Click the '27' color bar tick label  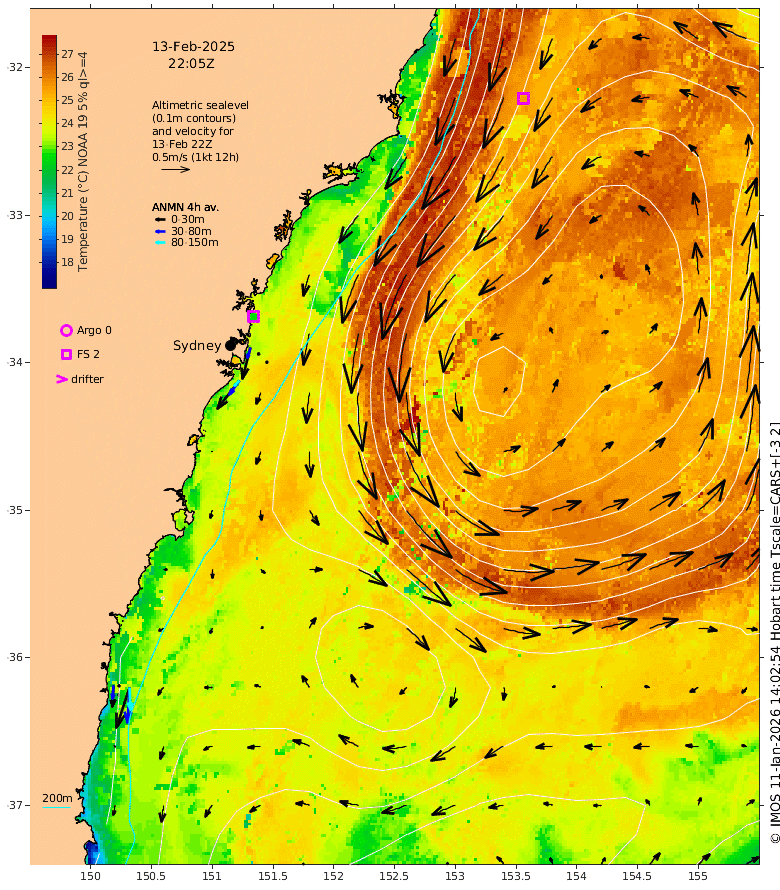click(68, 54)
